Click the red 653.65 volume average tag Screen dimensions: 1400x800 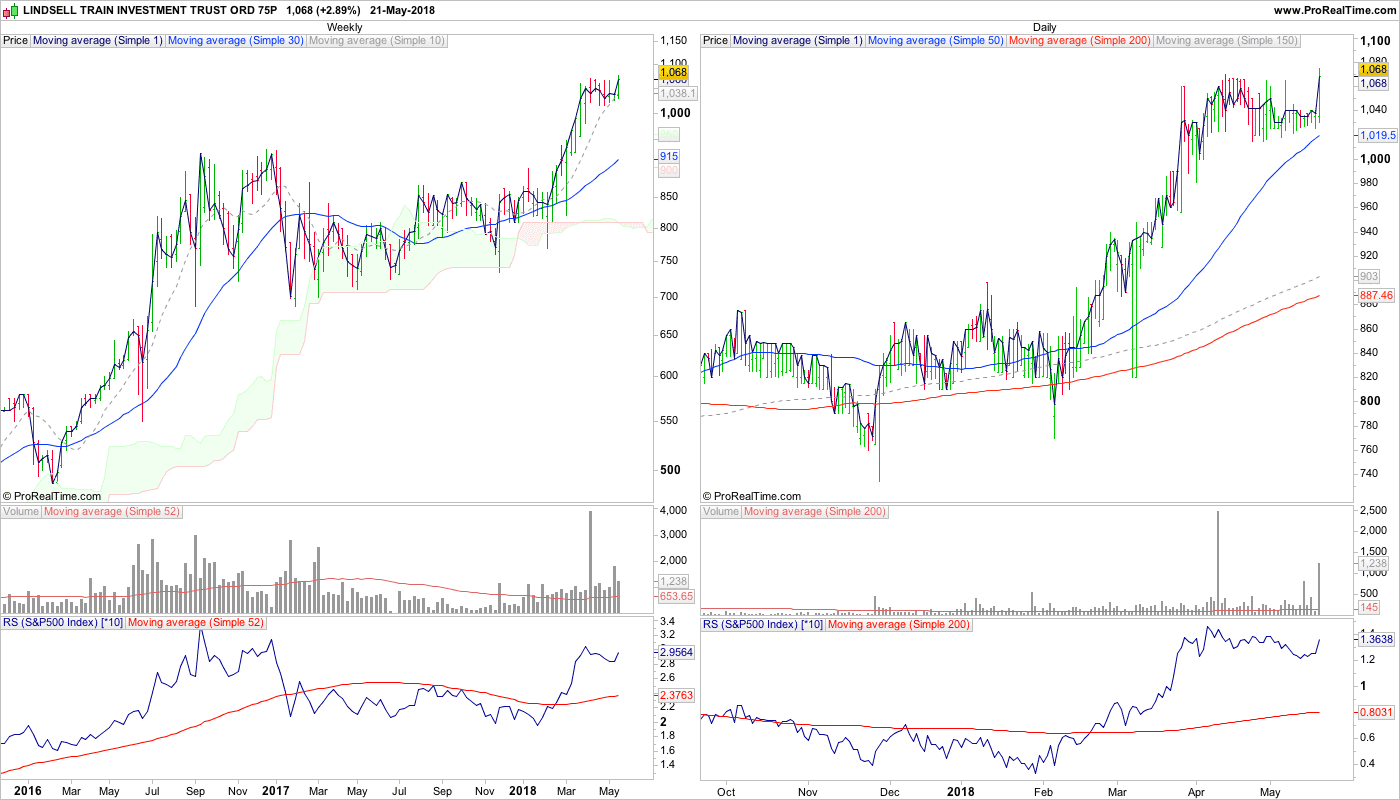point(676,597)
